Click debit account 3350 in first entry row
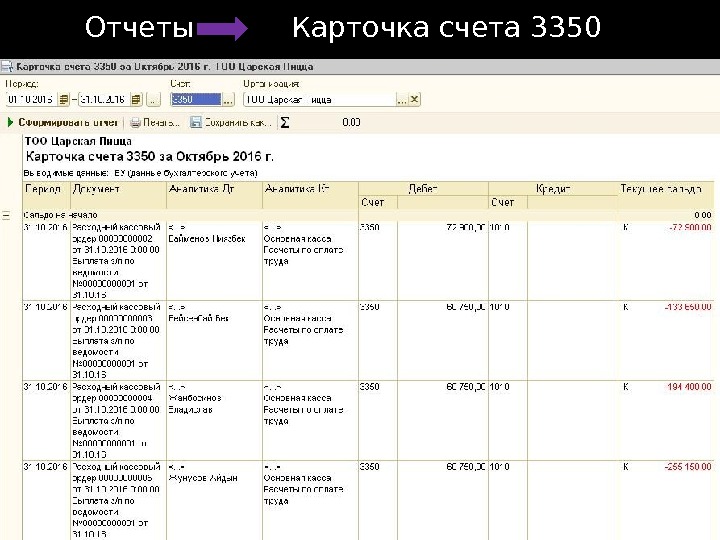Image resolution: width=720 pixels, height=540 pixels. click(x=370, y=227)
